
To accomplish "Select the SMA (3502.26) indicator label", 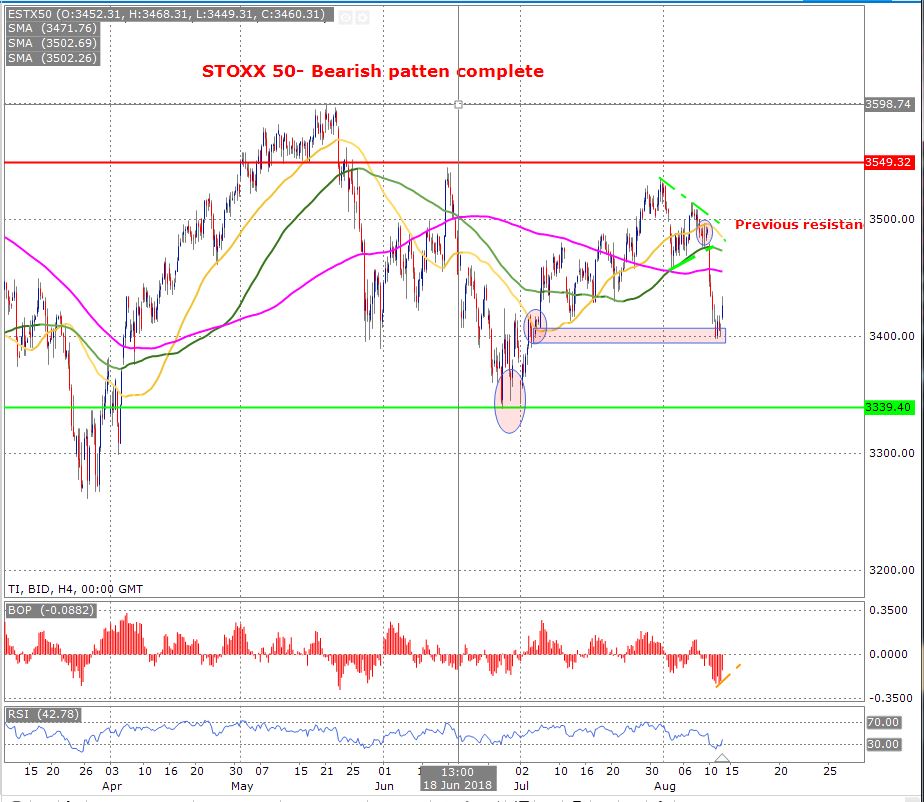I will pyautogui.click(x=52, y=58).
